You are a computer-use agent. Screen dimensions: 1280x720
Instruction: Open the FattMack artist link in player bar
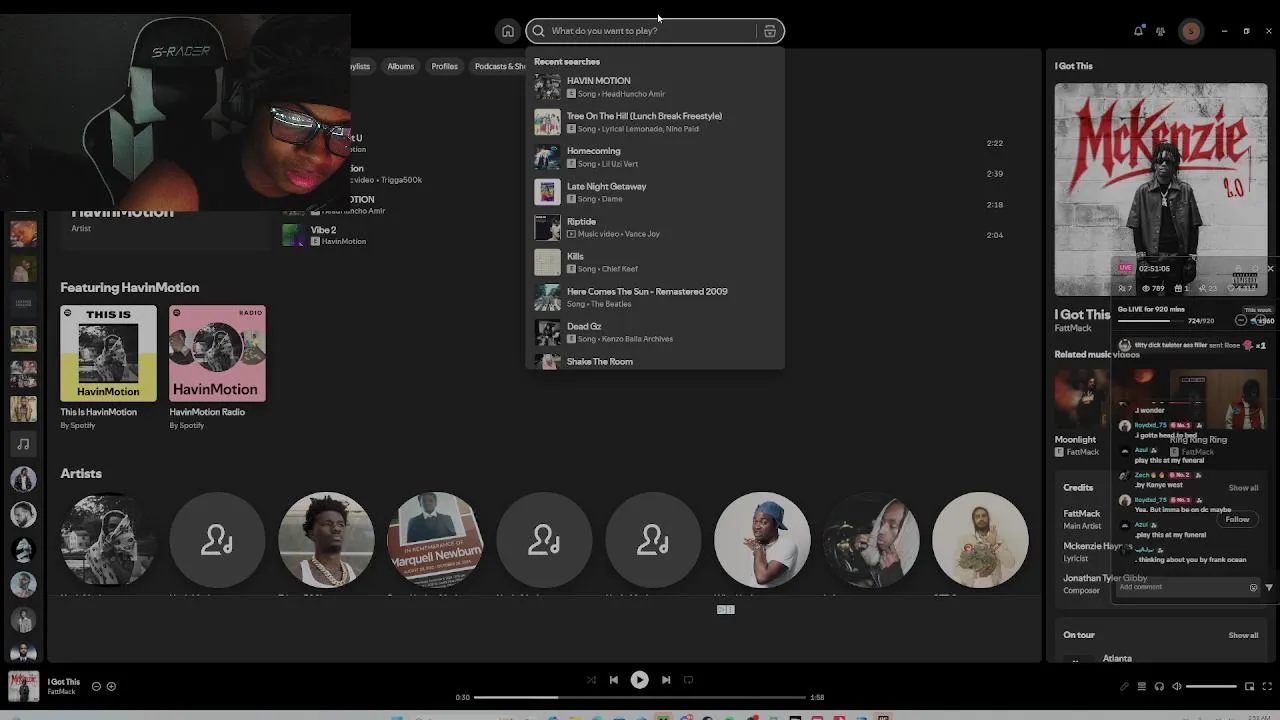(x=62, y=692)
